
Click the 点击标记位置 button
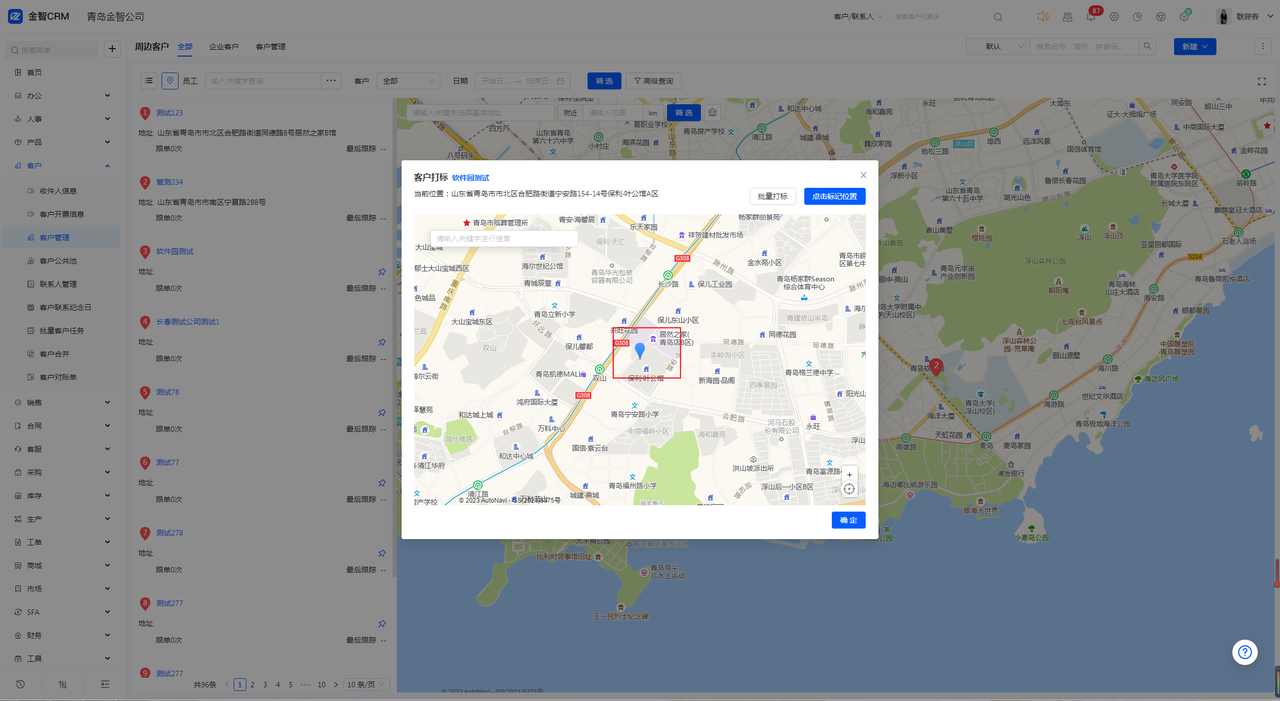click(x=834, y=196)
